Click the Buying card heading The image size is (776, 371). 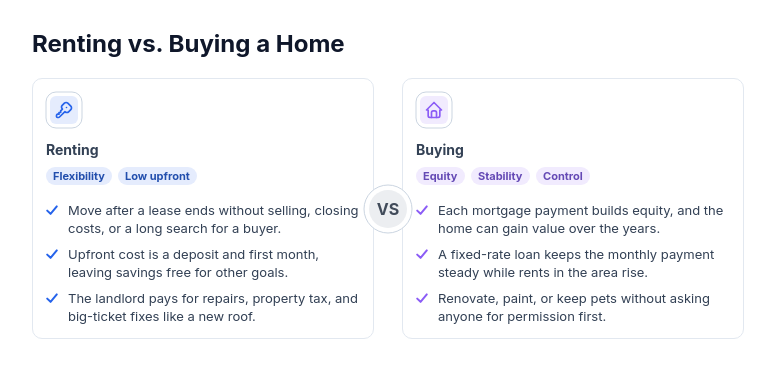pyautogui.click(x=440, y=150)
